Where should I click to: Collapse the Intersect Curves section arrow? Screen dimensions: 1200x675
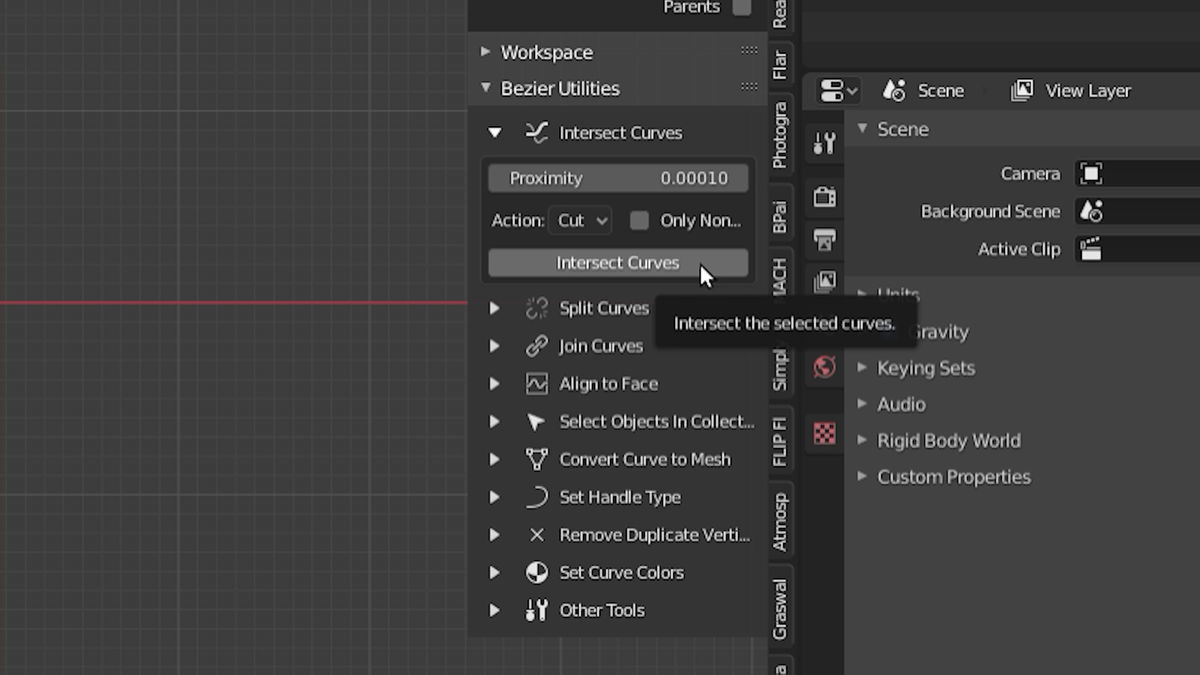pos(494,132)
